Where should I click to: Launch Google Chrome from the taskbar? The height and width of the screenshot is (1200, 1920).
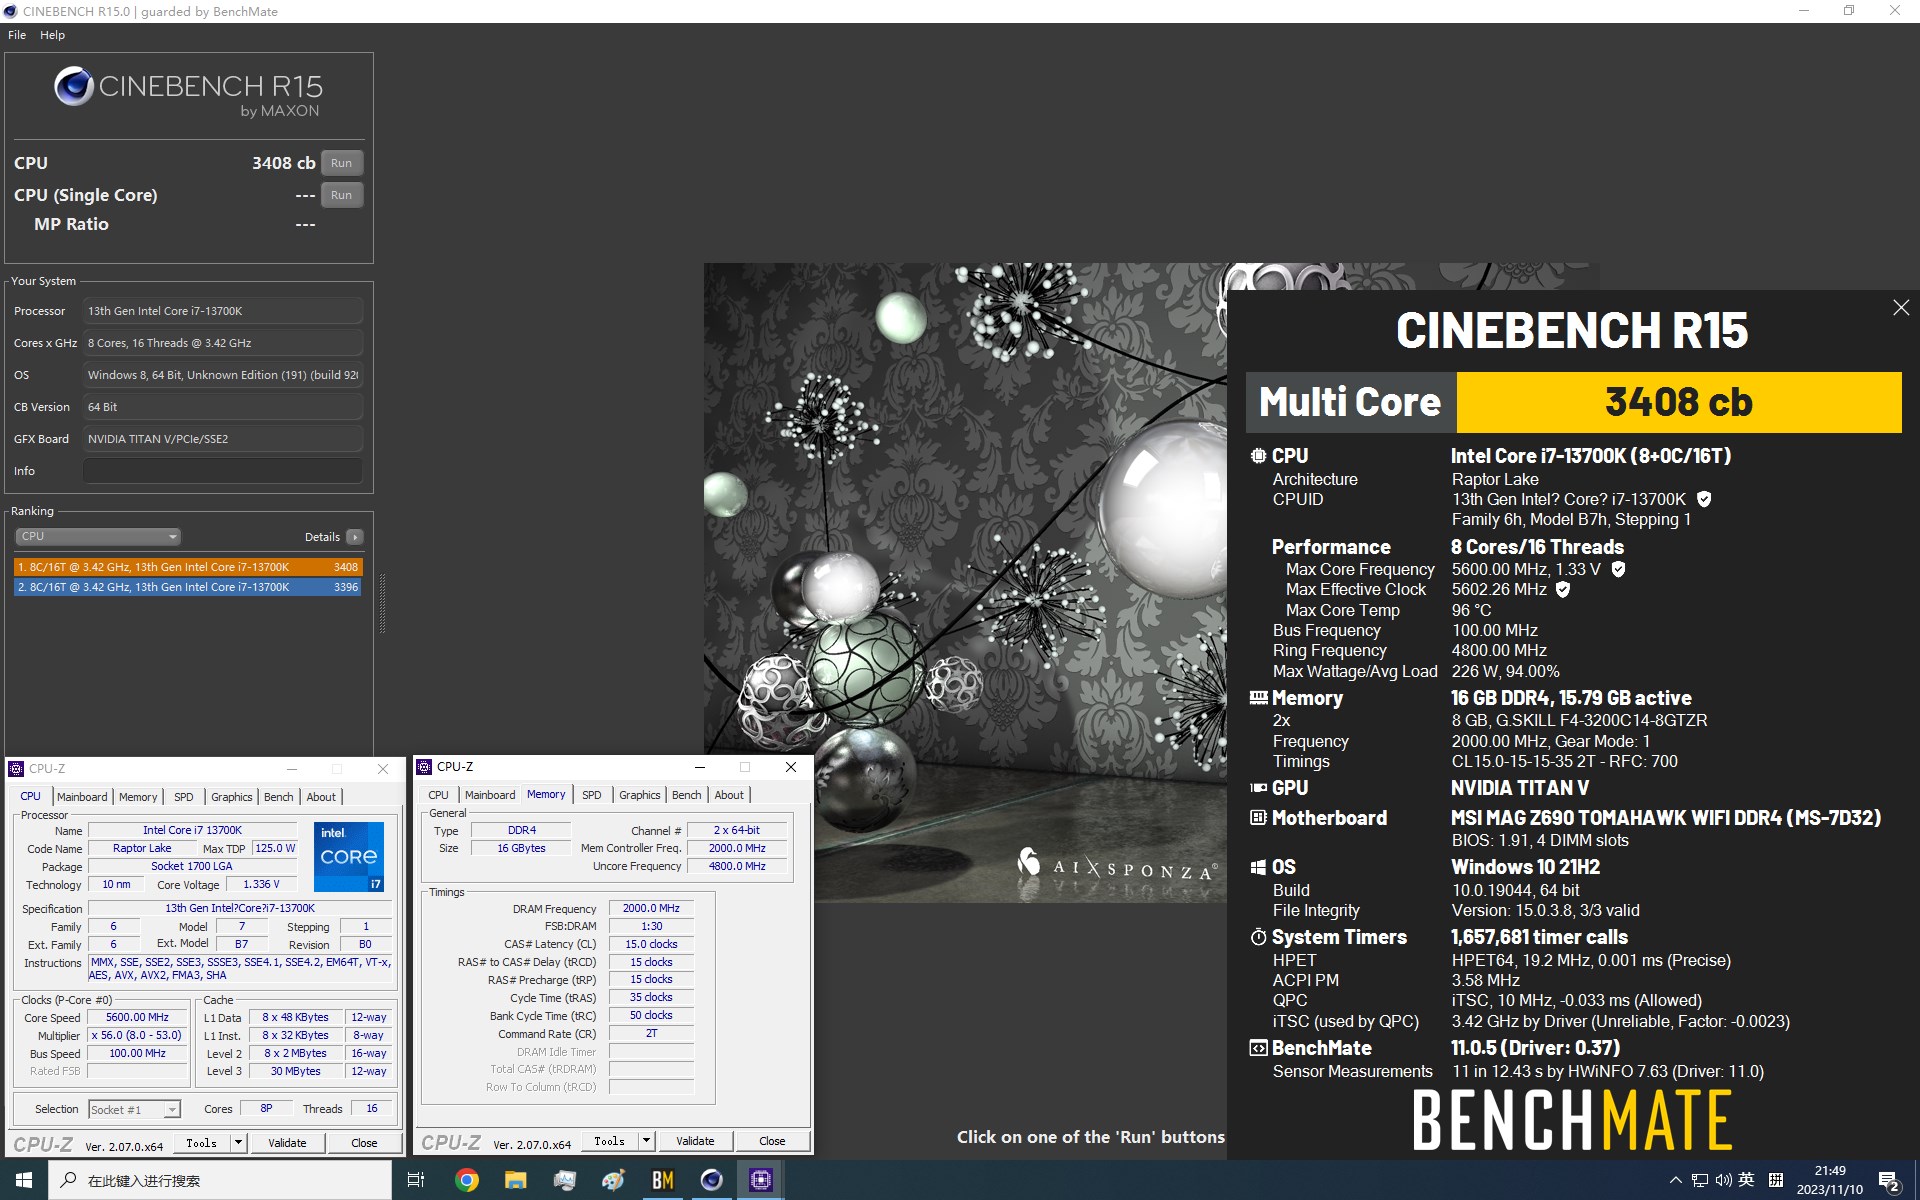467,1180
